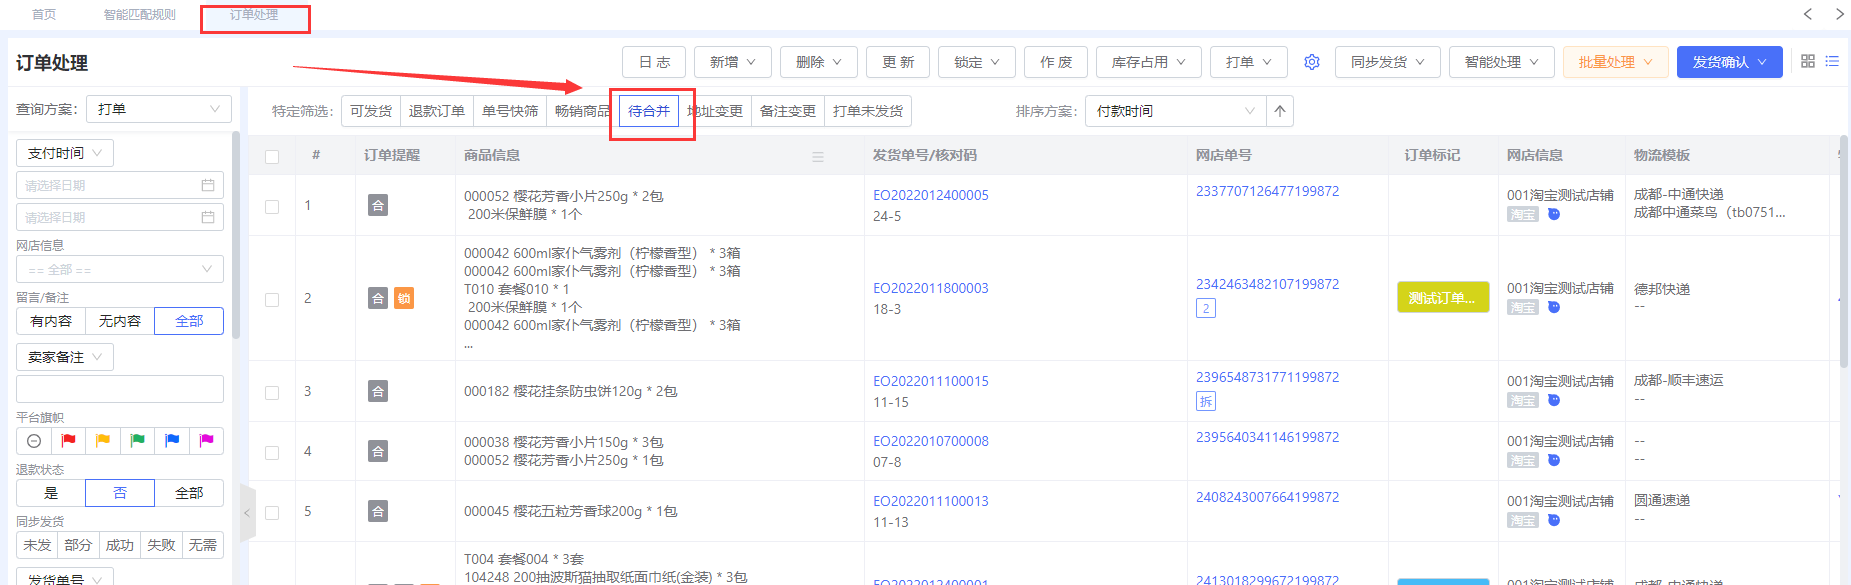Click the red platform flag
This screenshot has width=1851, height=585.
click(68, 441)
